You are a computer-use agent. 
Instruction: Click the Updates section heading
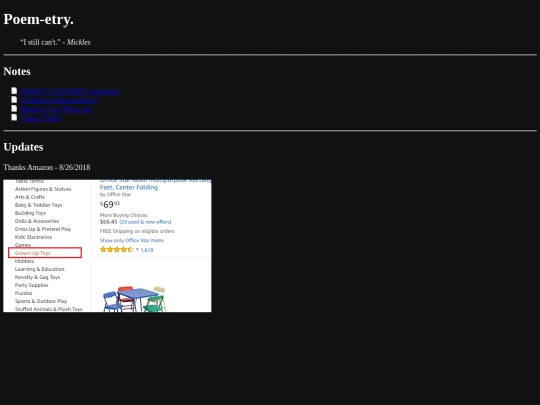23,147
